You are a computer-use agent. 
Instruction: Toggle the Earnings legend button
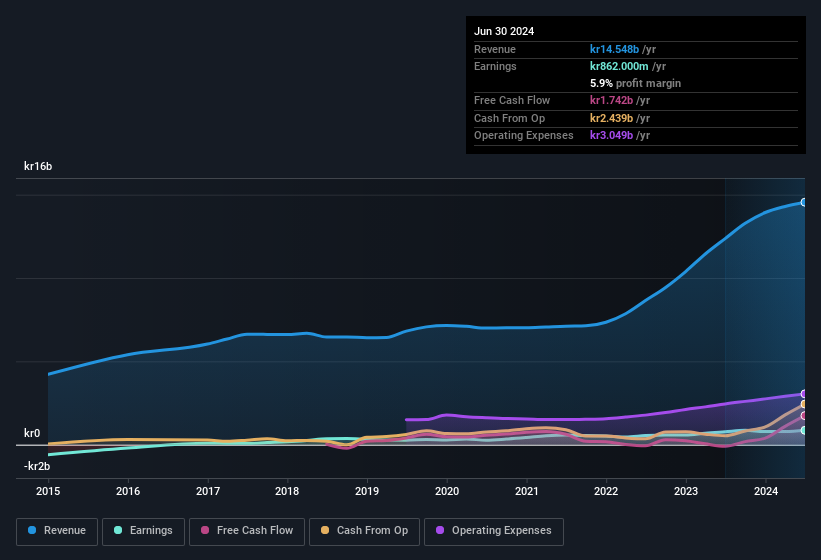[143, 531]
